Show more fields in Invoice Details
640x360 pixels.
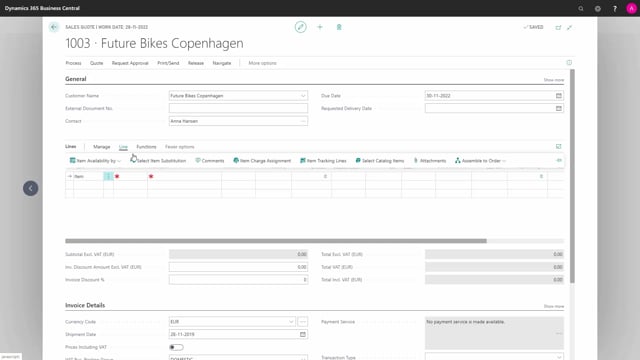point(553,306)
